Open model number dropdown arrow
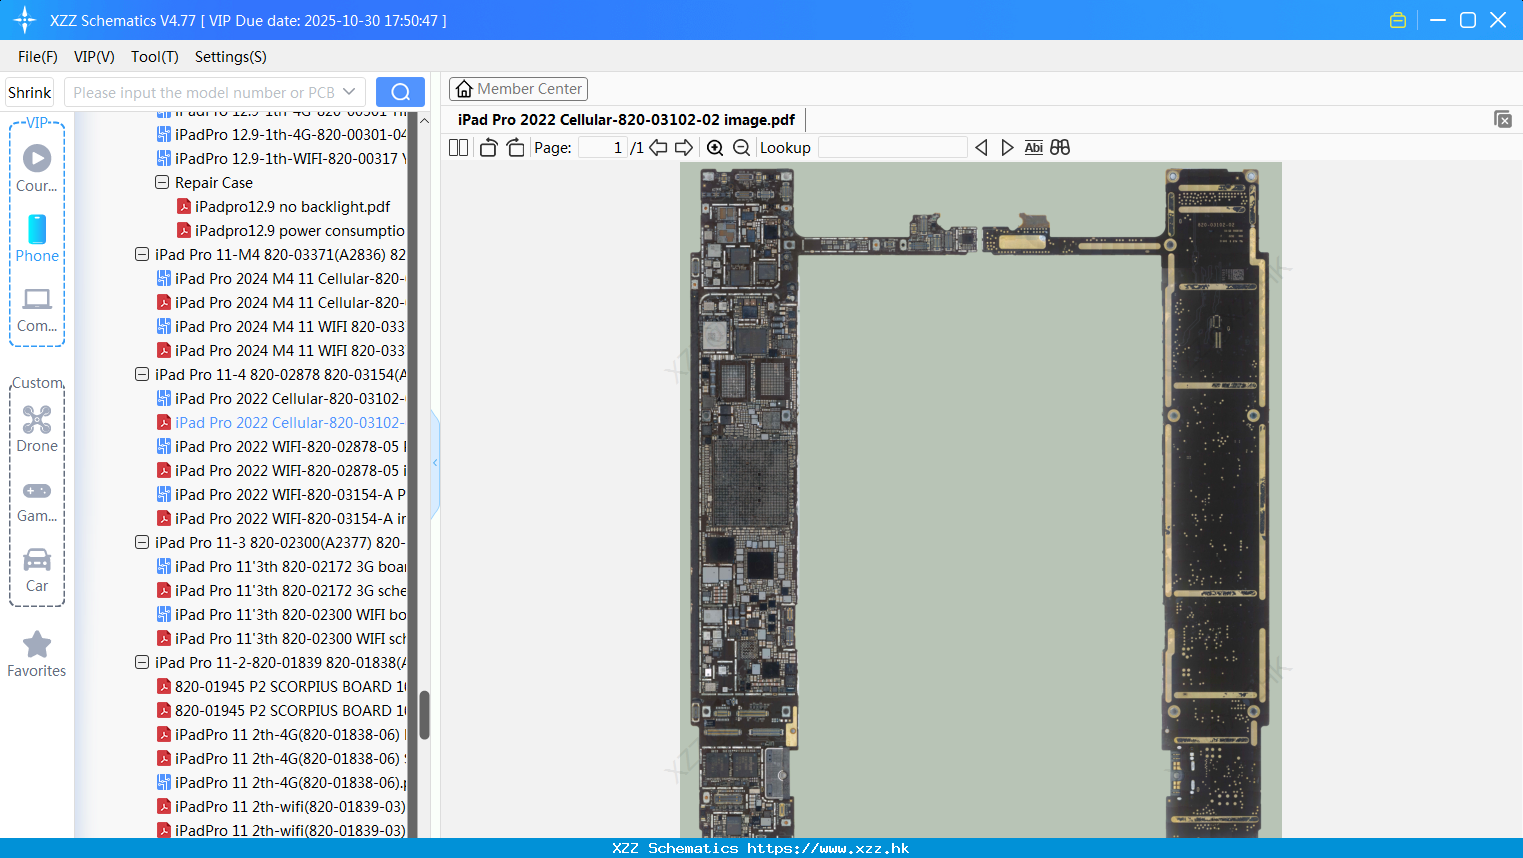The height and width of the screenshot is (858, 1523). [x=349, y=92]
